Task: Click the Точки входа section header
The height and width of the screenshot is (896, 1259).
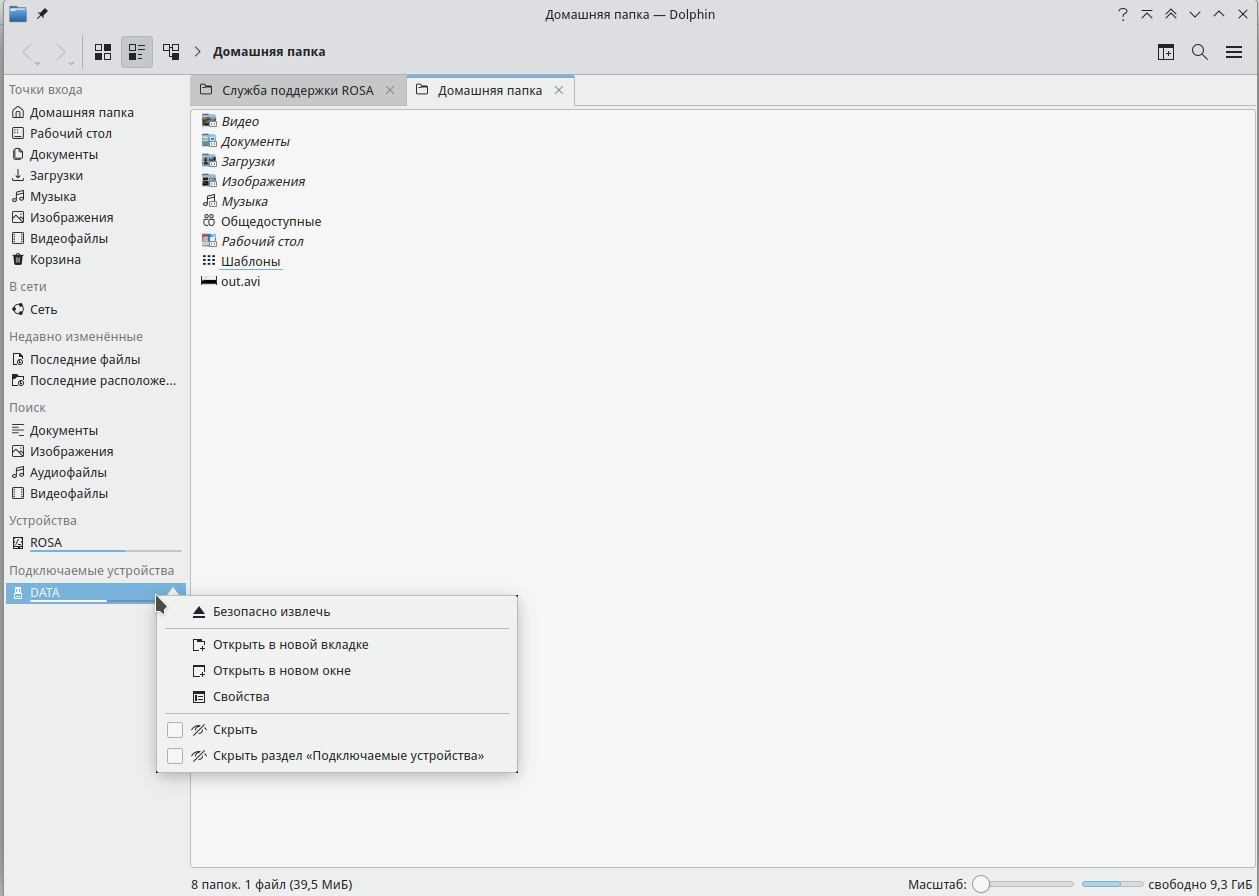Action: (46, 89)
